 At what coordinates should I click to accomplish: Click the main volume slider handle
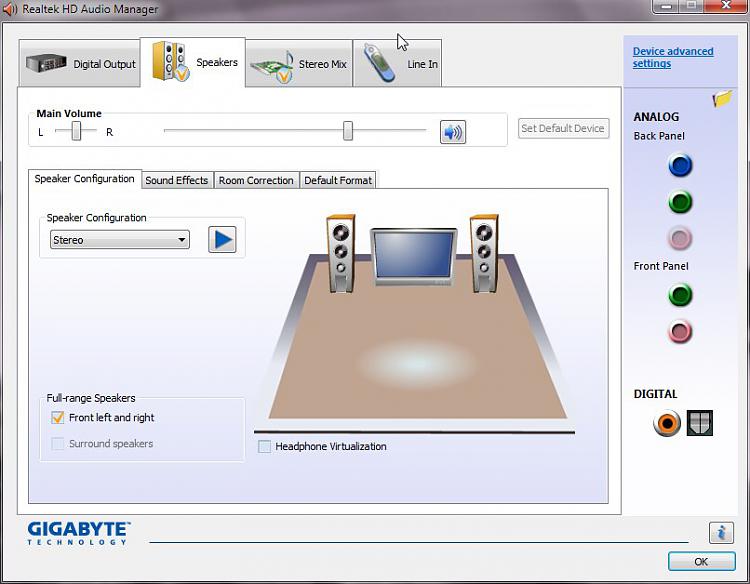tap(348, 131)
